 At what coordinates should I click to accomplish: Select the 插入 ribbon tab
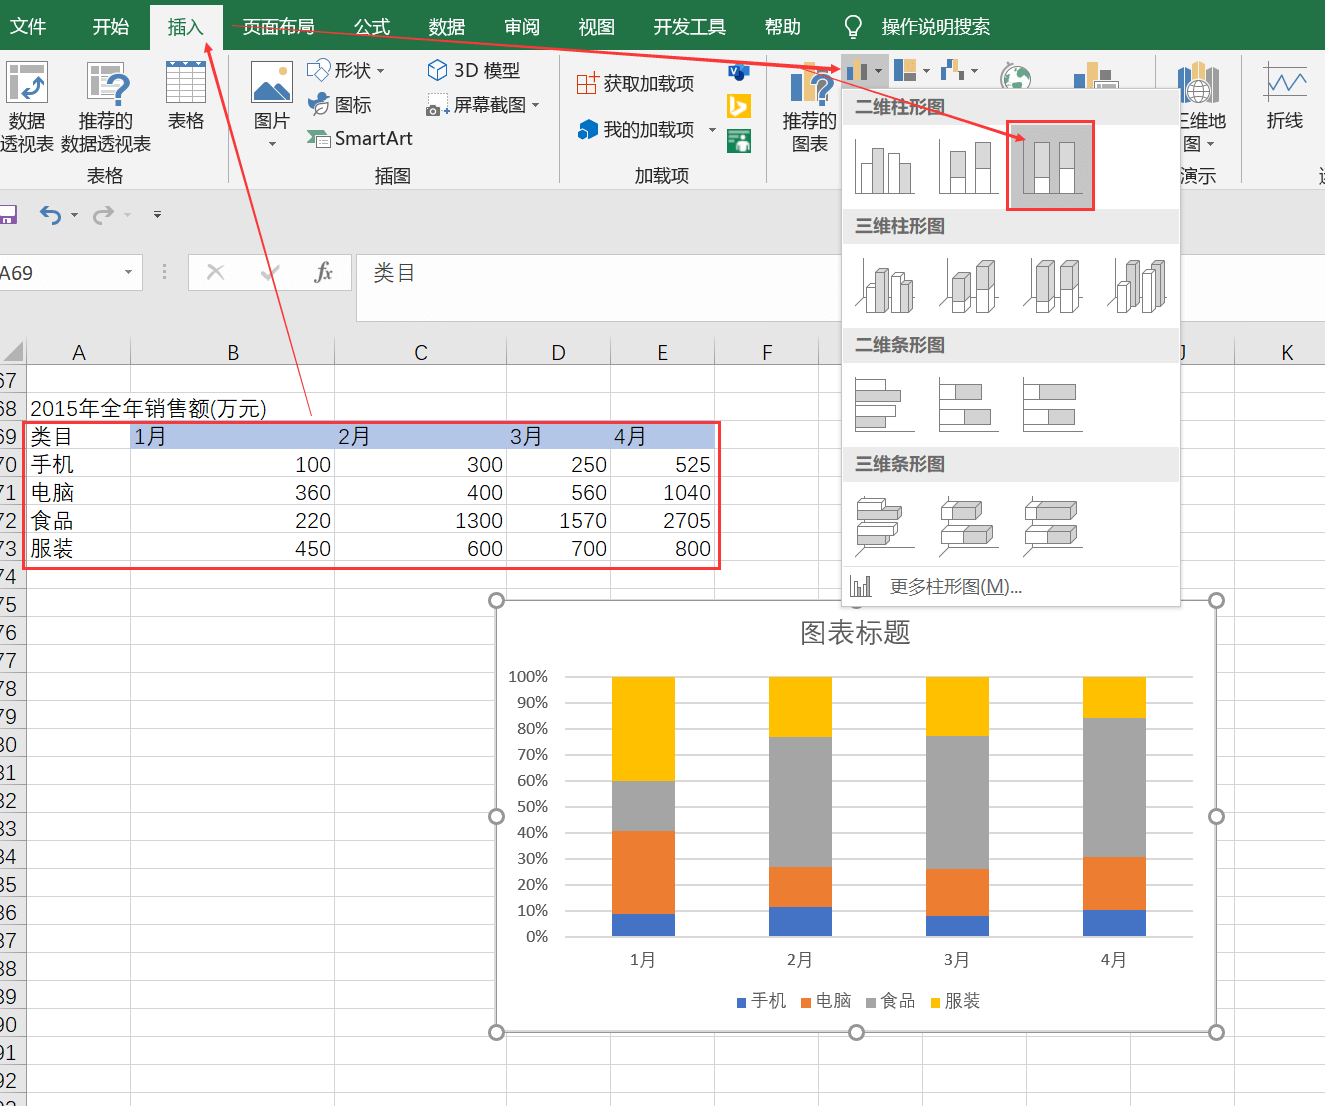(x=185, y=27)
